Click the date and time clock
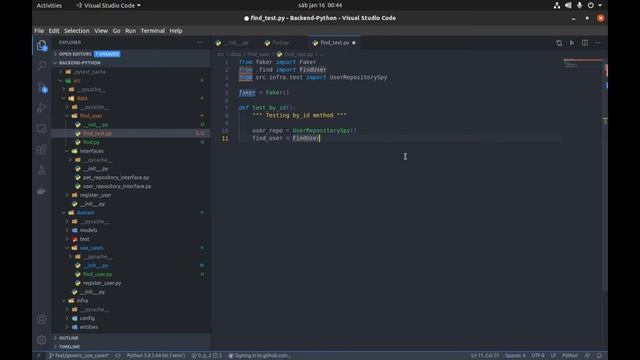Viewport: 640px width, 360px height. click(320, 5)
